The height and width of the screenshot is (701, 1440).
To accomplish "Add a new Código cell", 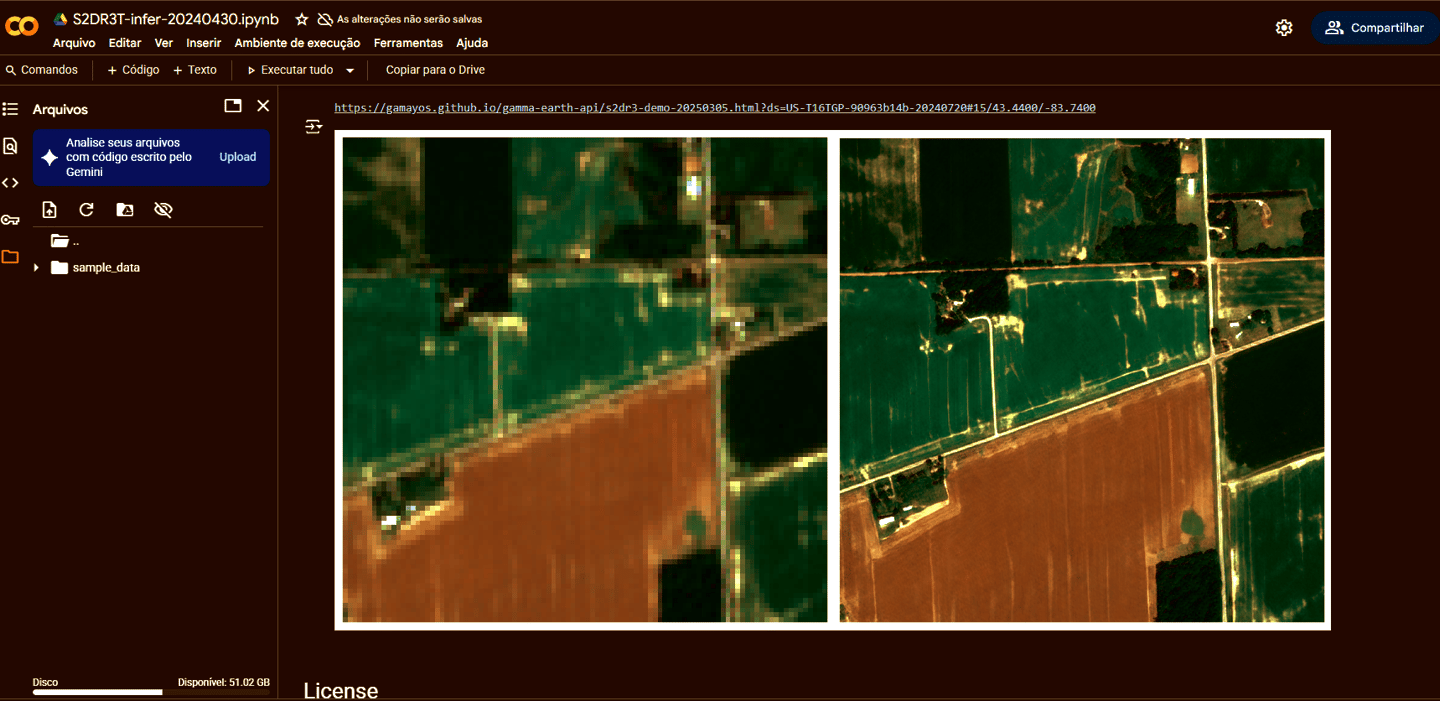I will click(x=133, y=70).
